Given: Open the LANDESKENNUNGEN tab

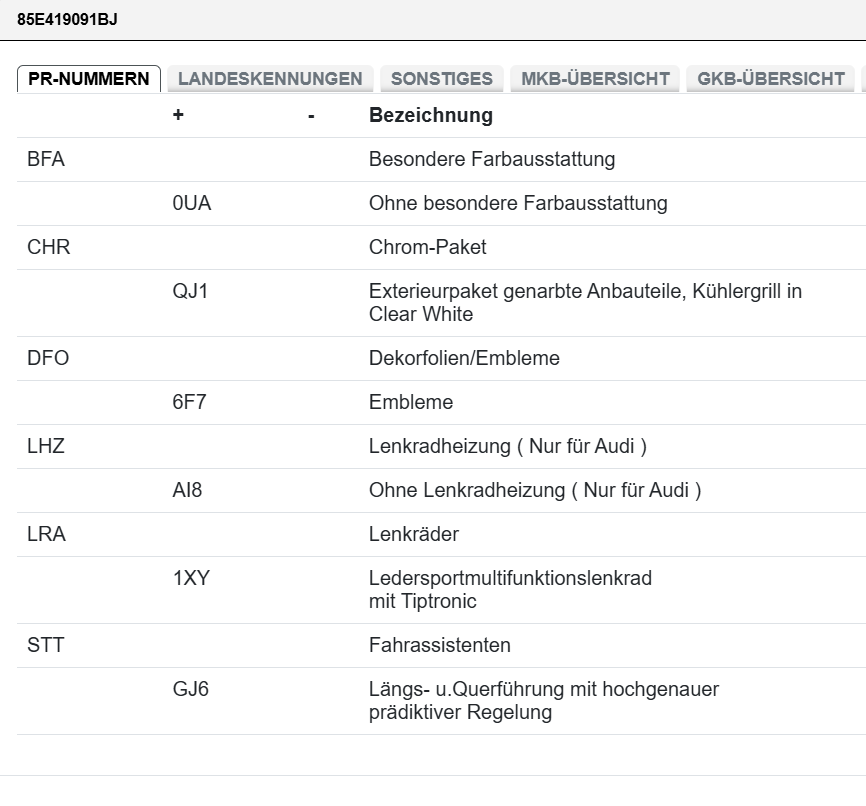Looking at the screenshot, I should coord(270,79).
